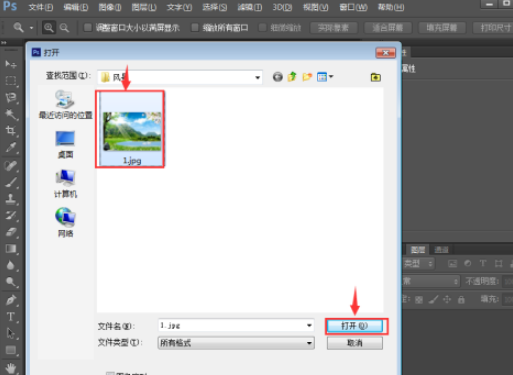The height and width of the screenshot is (375, 513).
Task: Expand the Look in folder dropdown
Action: [x=257, y=77]
